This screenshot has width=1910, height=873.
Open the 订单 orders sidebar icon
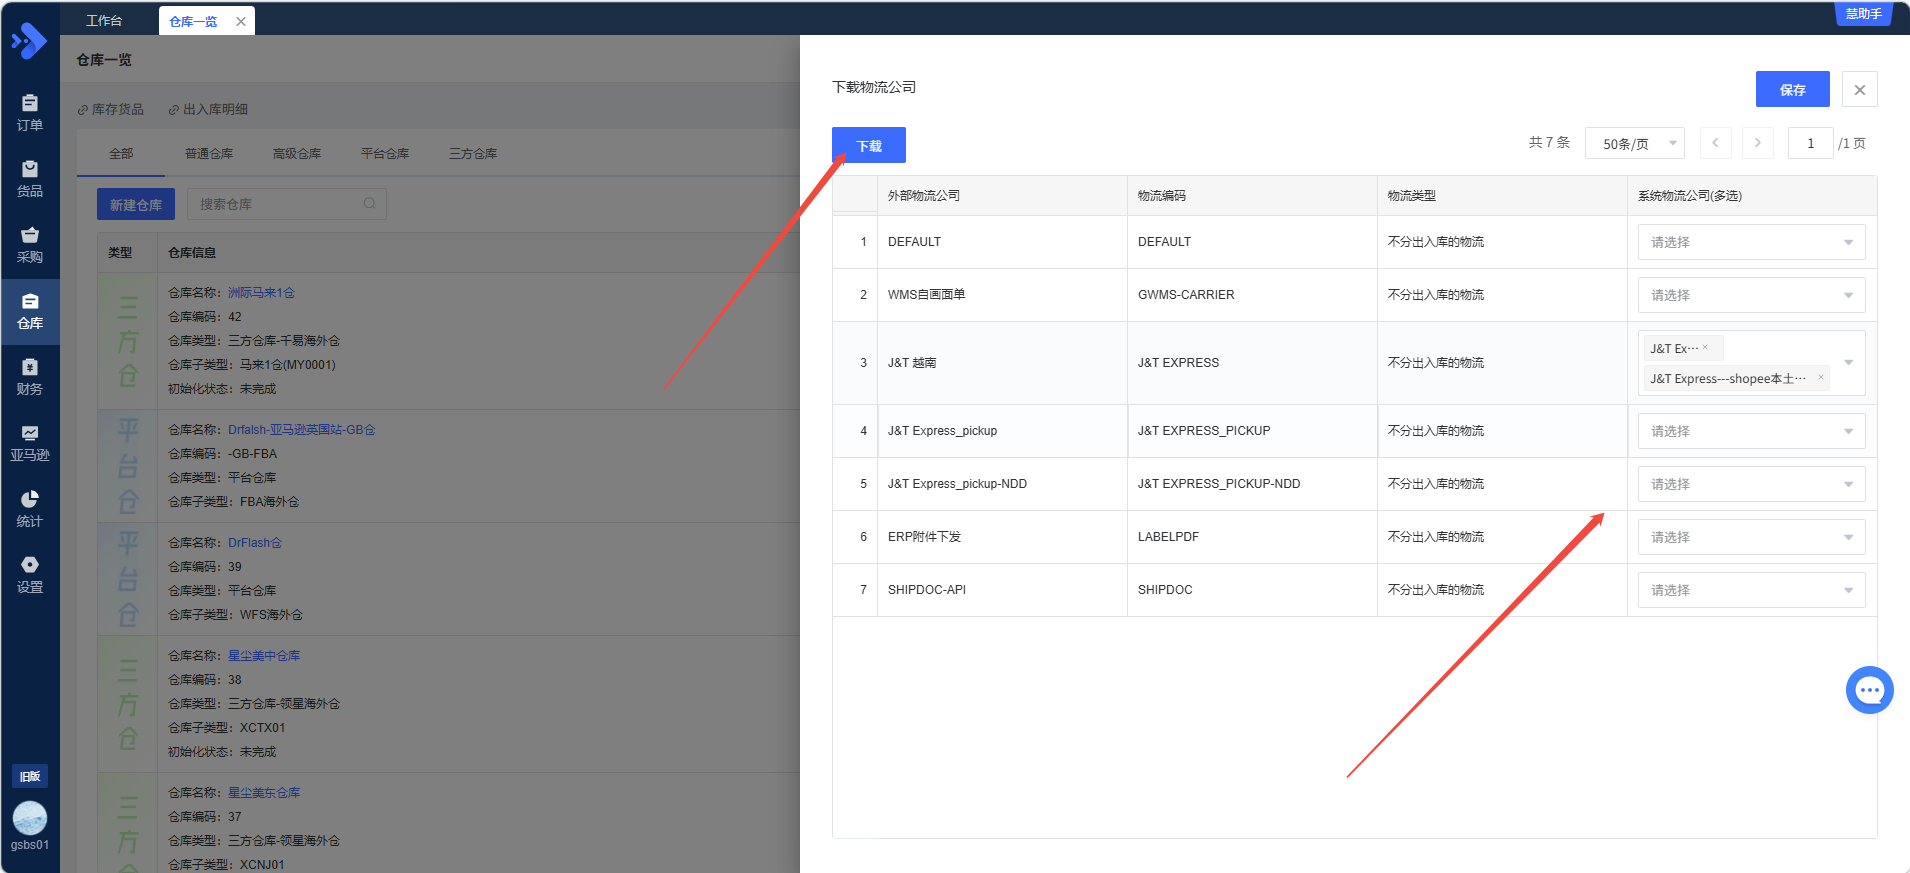[30, 112]
